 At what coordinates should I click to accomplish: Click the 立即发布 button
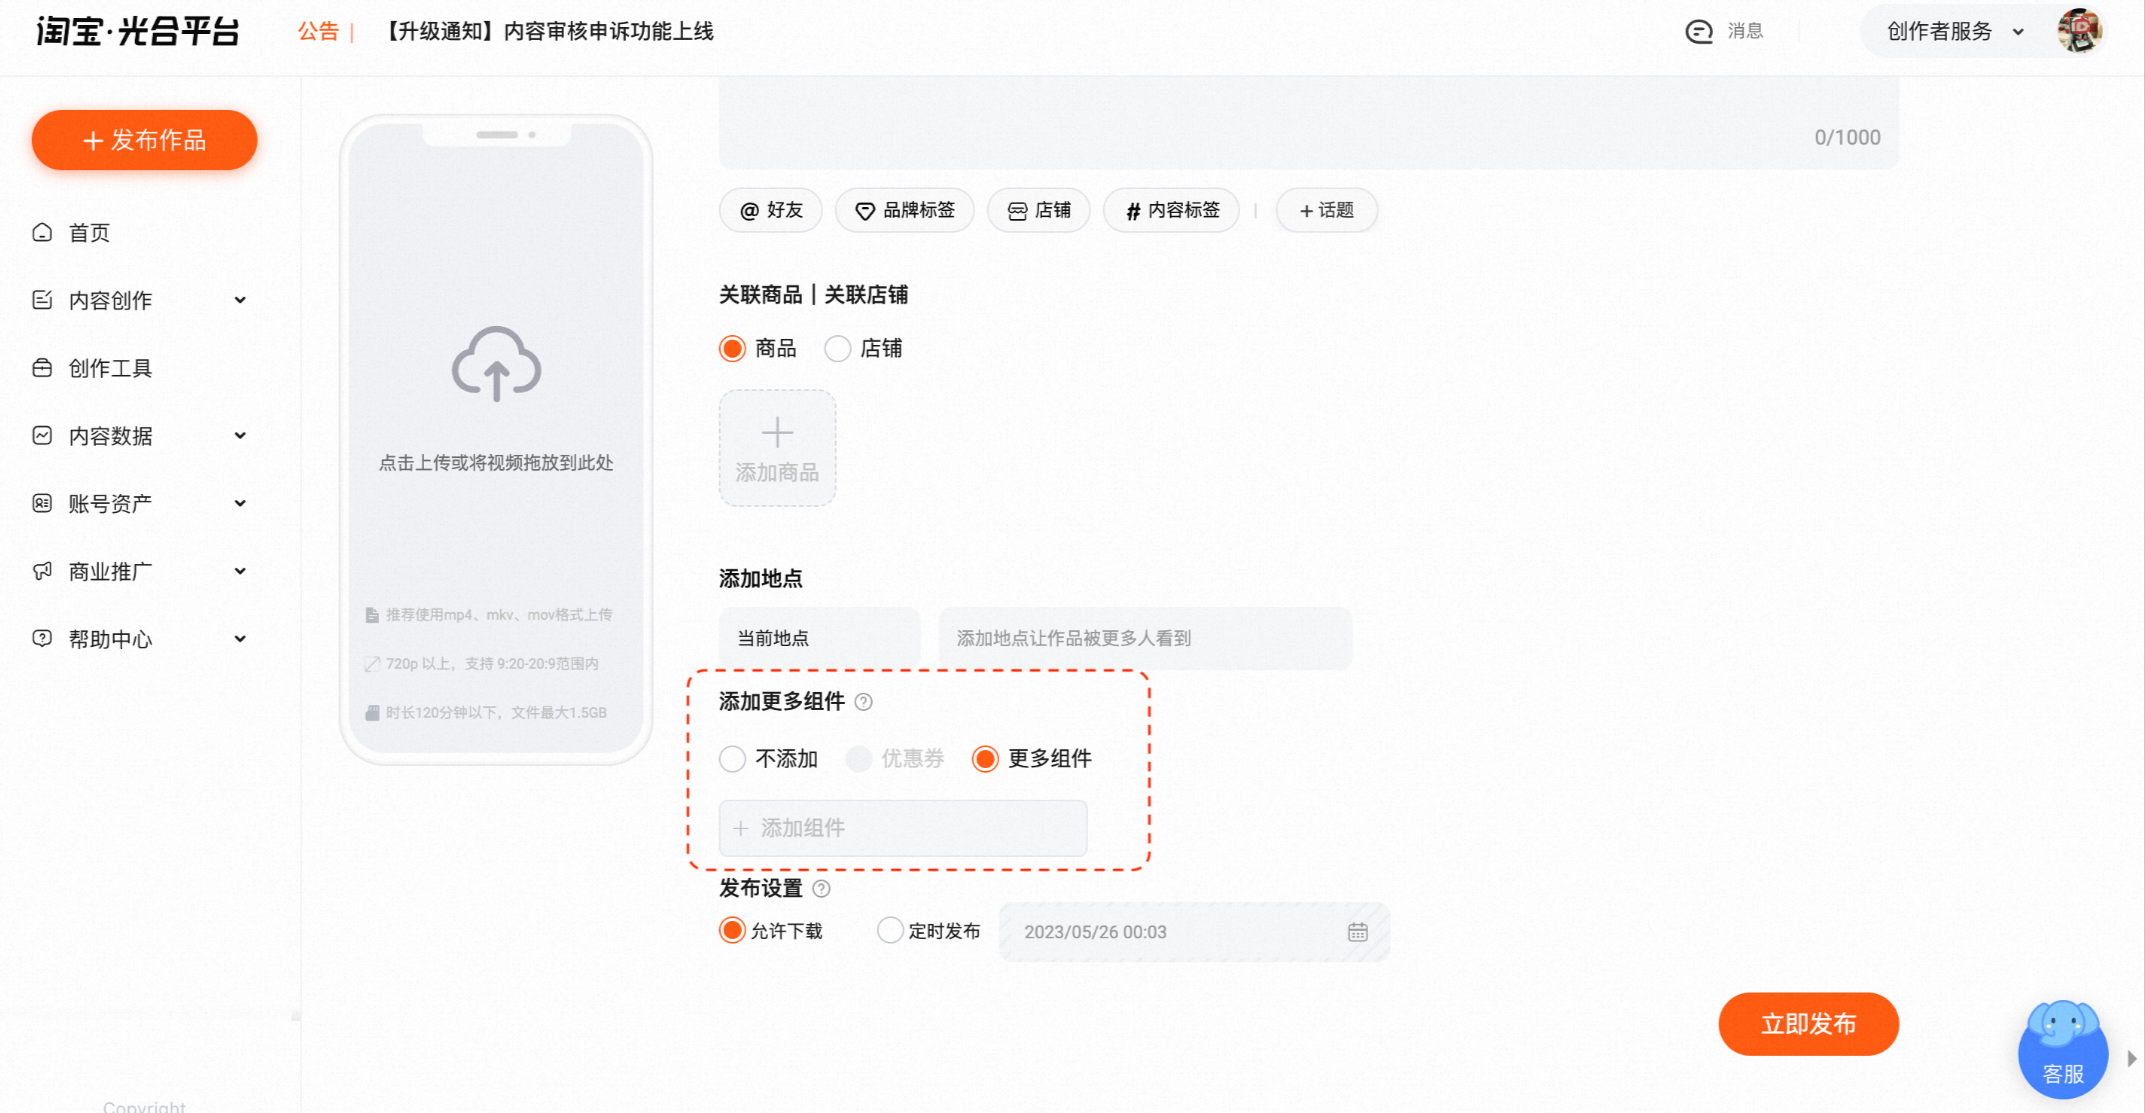pos(1808,1024)
